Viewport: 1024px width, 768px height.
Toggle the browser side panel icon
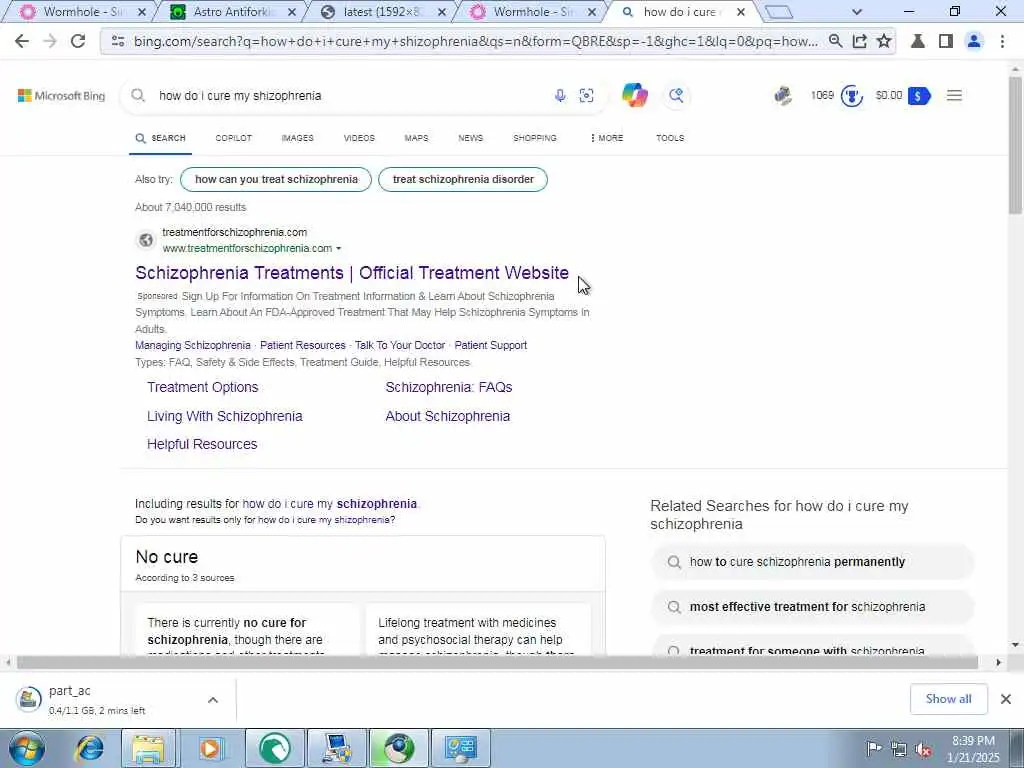946,41
